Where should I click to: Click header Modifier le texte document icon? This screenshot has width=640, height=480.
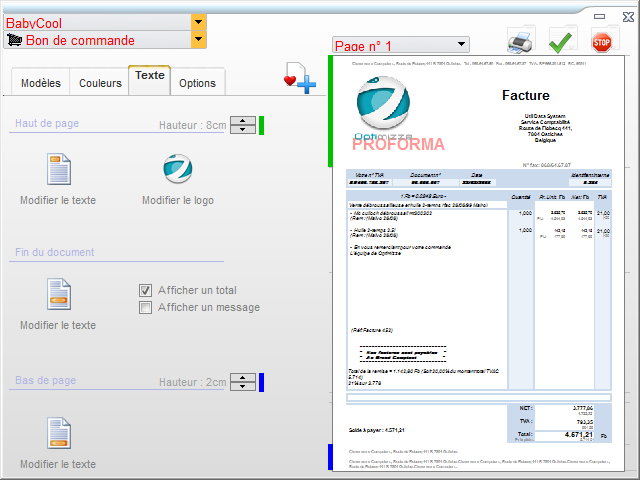58,169
